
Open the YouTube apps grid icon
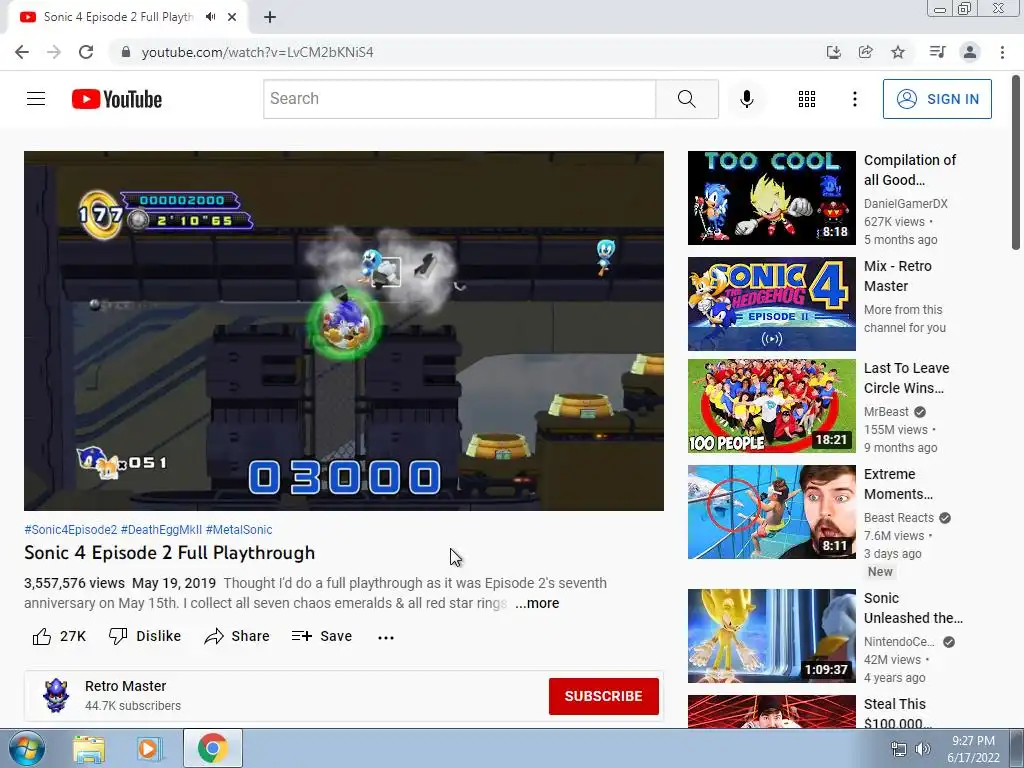(807, 99)
